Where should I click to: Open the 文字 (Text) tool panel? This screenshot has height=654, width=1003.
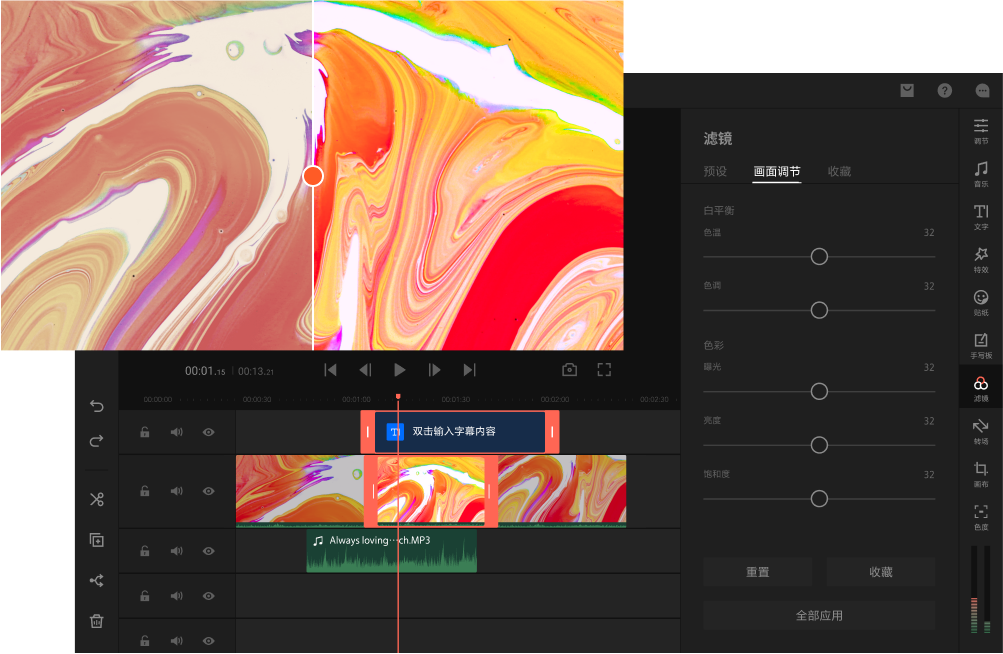pos(981,216)
